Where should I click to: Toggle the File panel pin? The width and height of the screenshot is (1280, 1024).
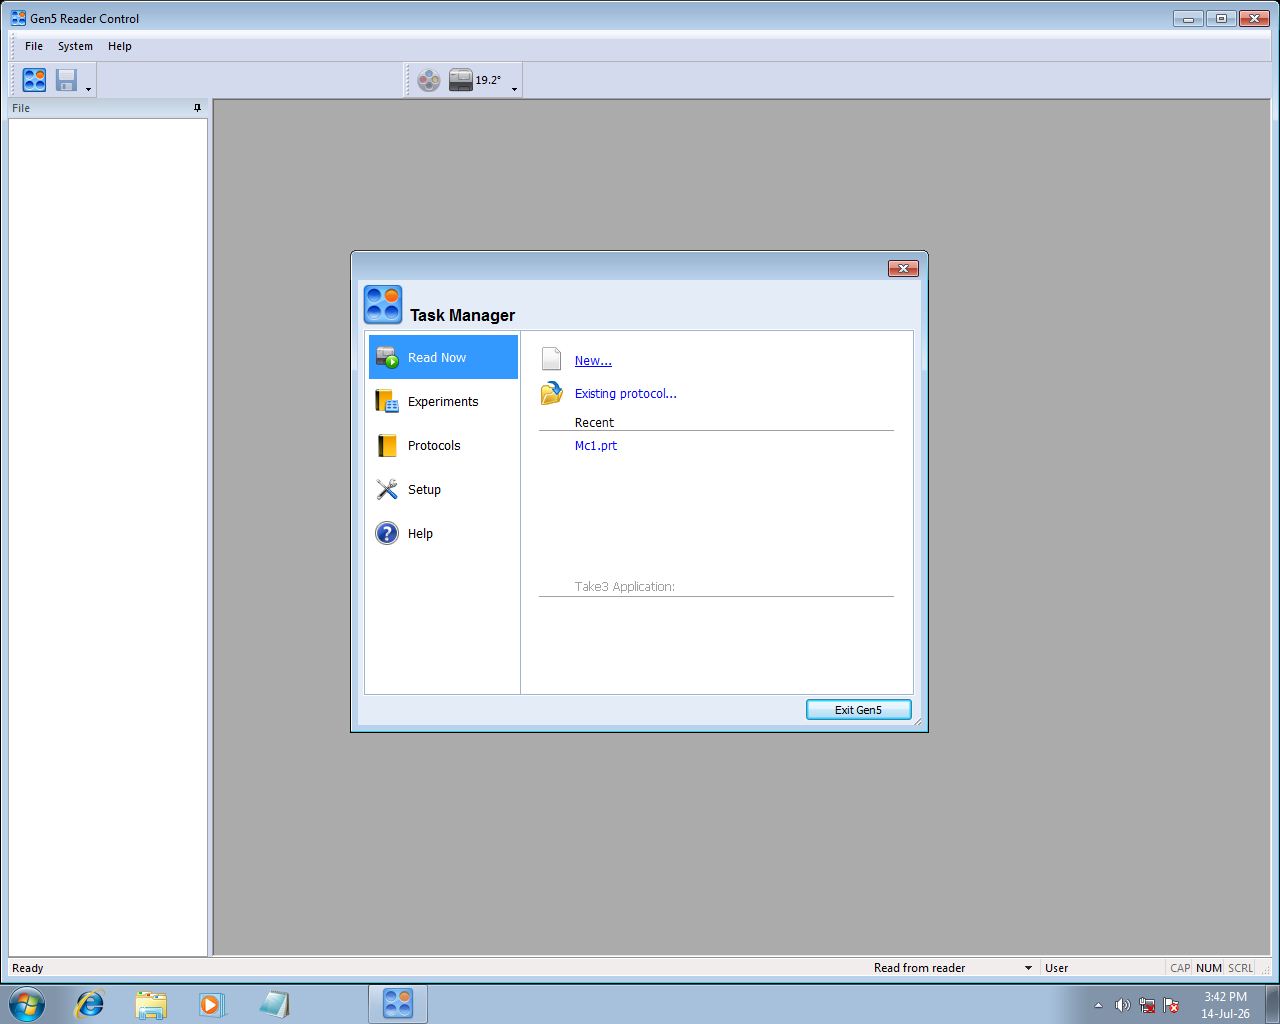pos(197,108)
